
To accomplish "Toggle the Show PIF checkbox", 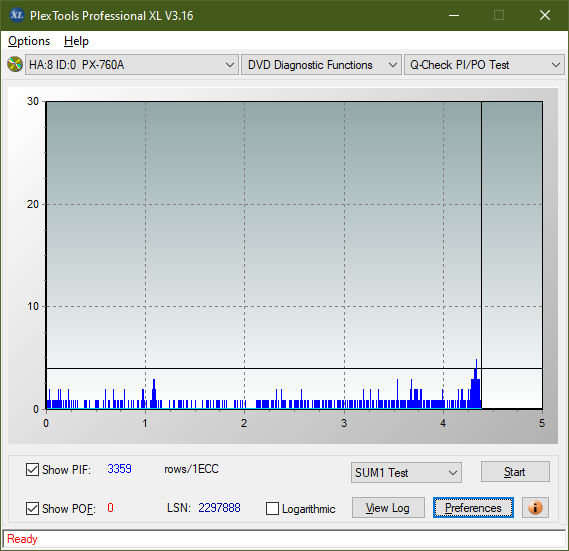I will tap(32, 469).
